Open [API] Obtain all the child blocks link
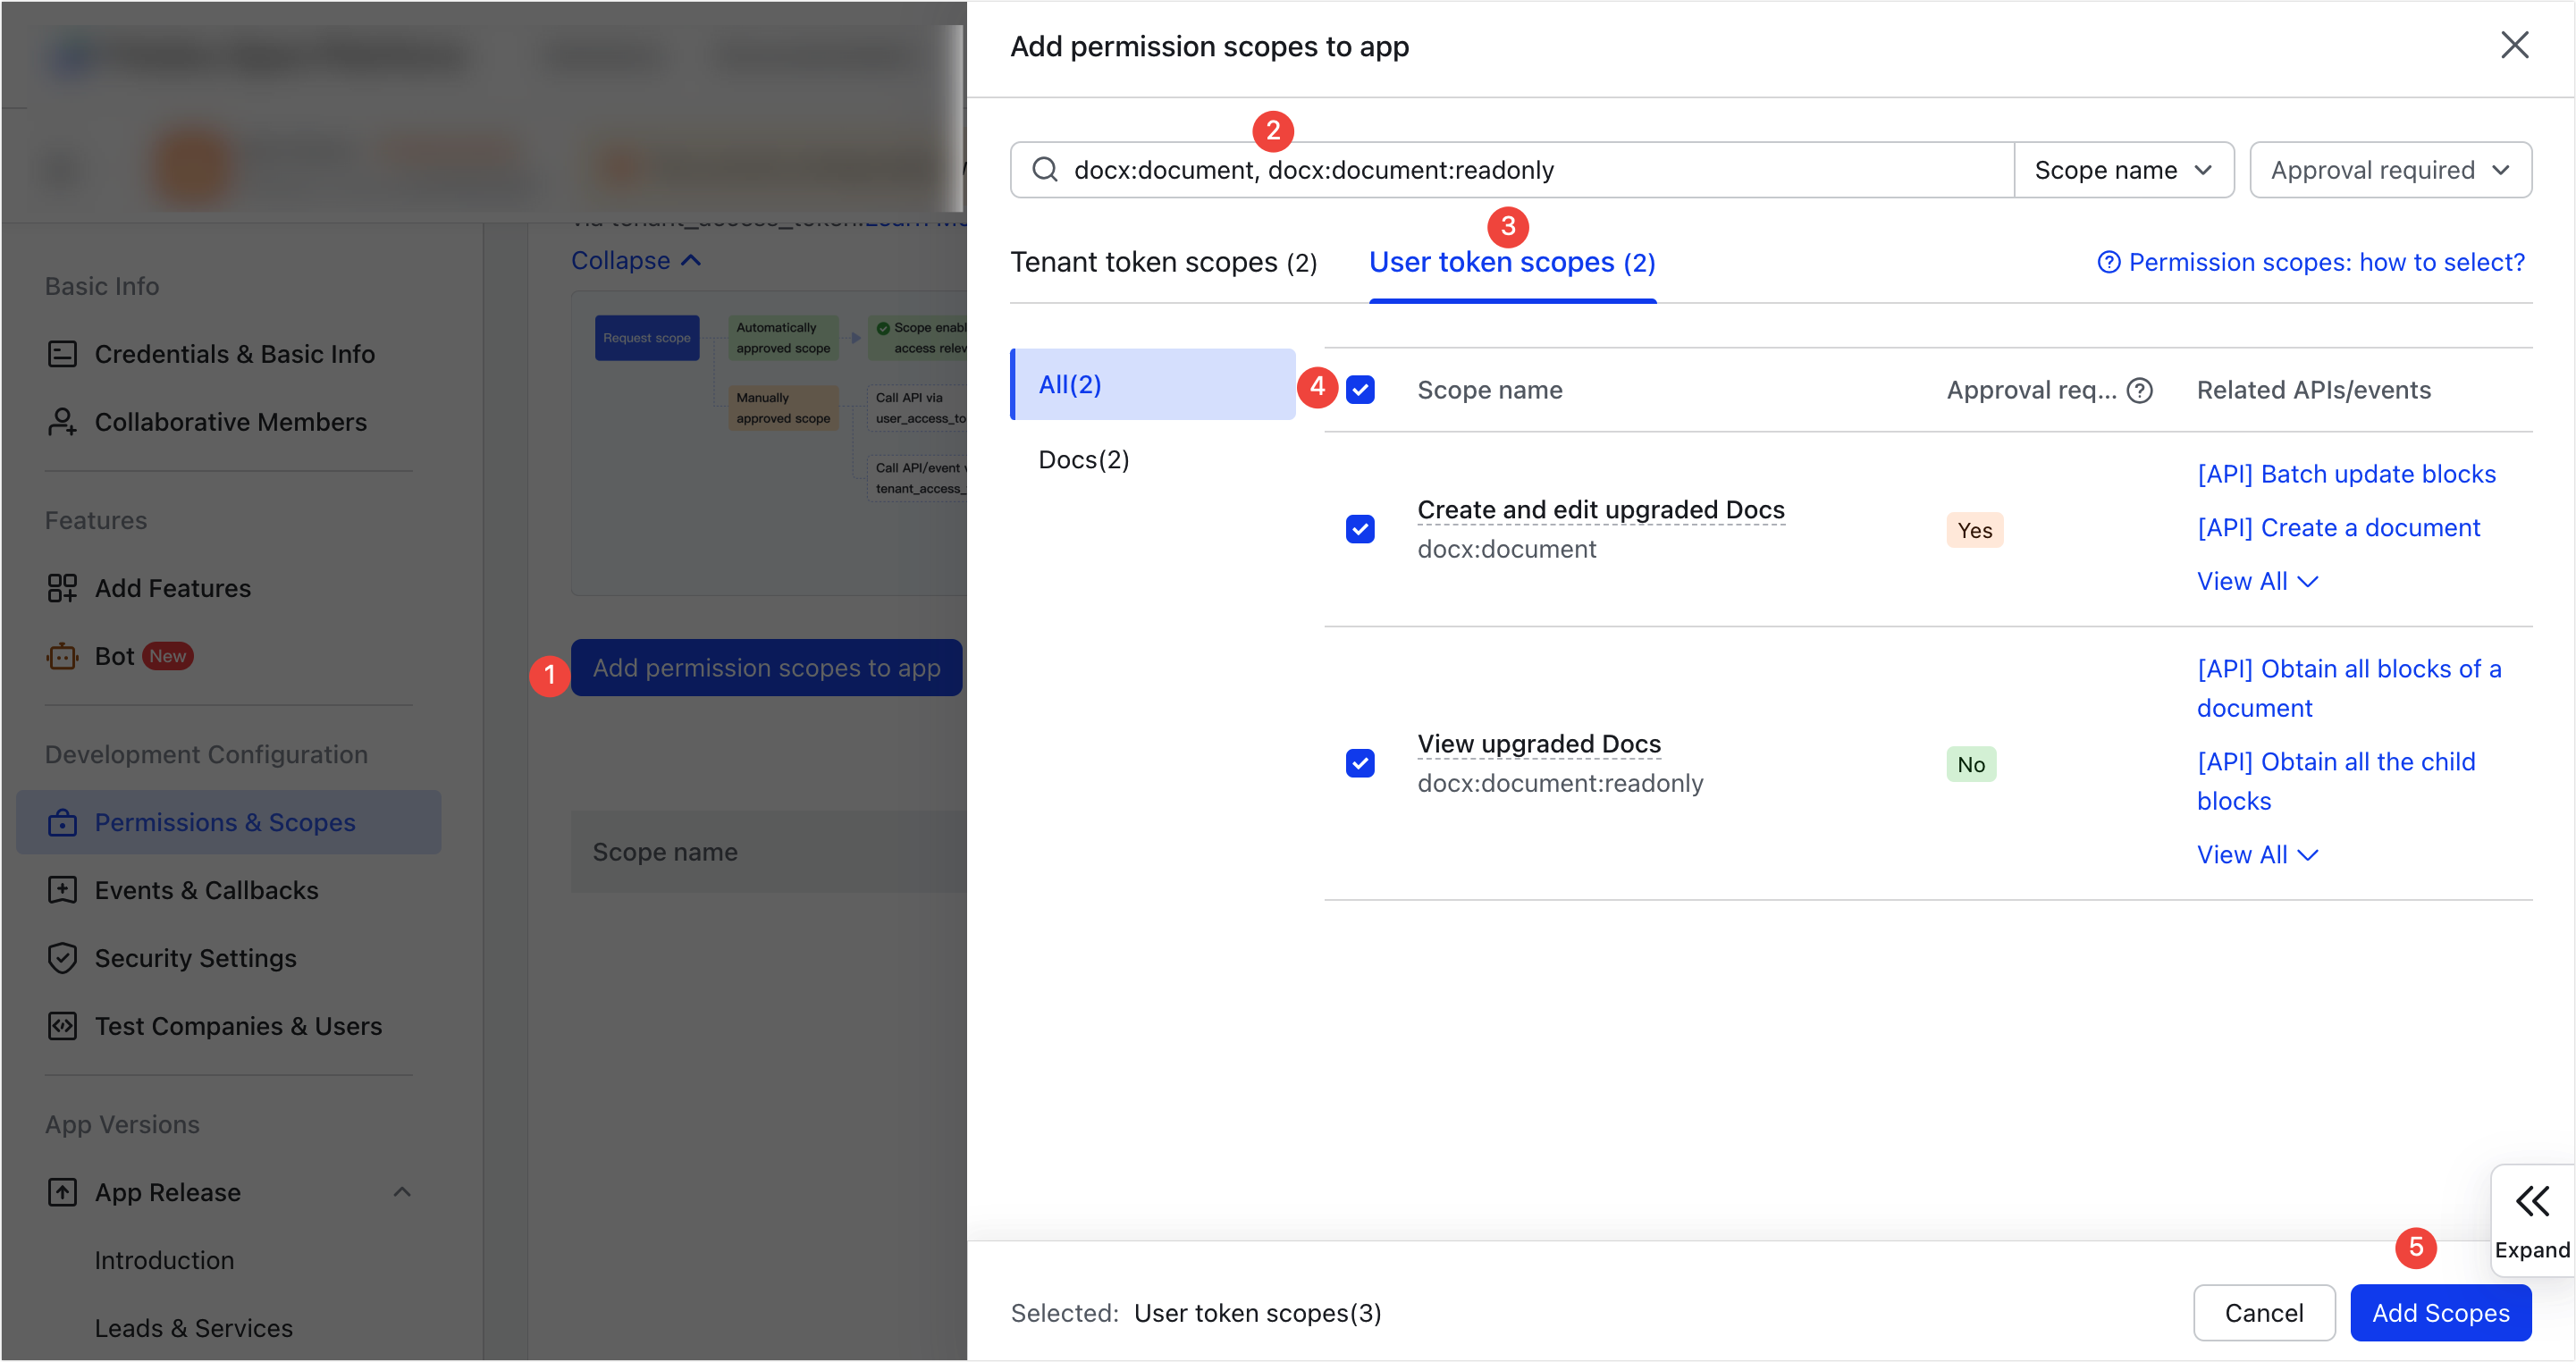2576x1362 pixels. point(2336,782)
